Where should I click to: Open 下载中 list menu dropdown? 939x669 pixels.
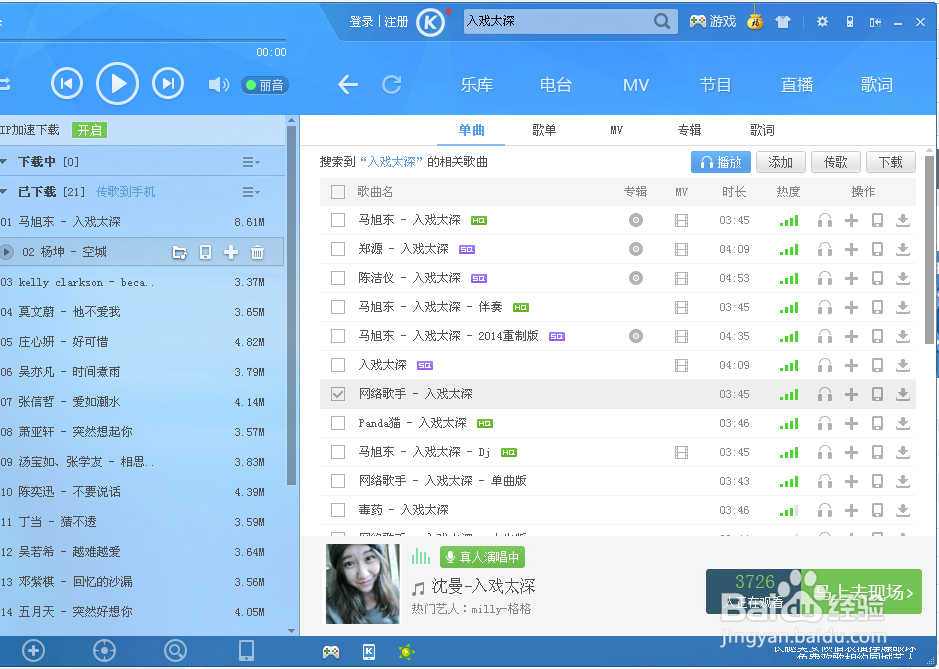(251, 162)
